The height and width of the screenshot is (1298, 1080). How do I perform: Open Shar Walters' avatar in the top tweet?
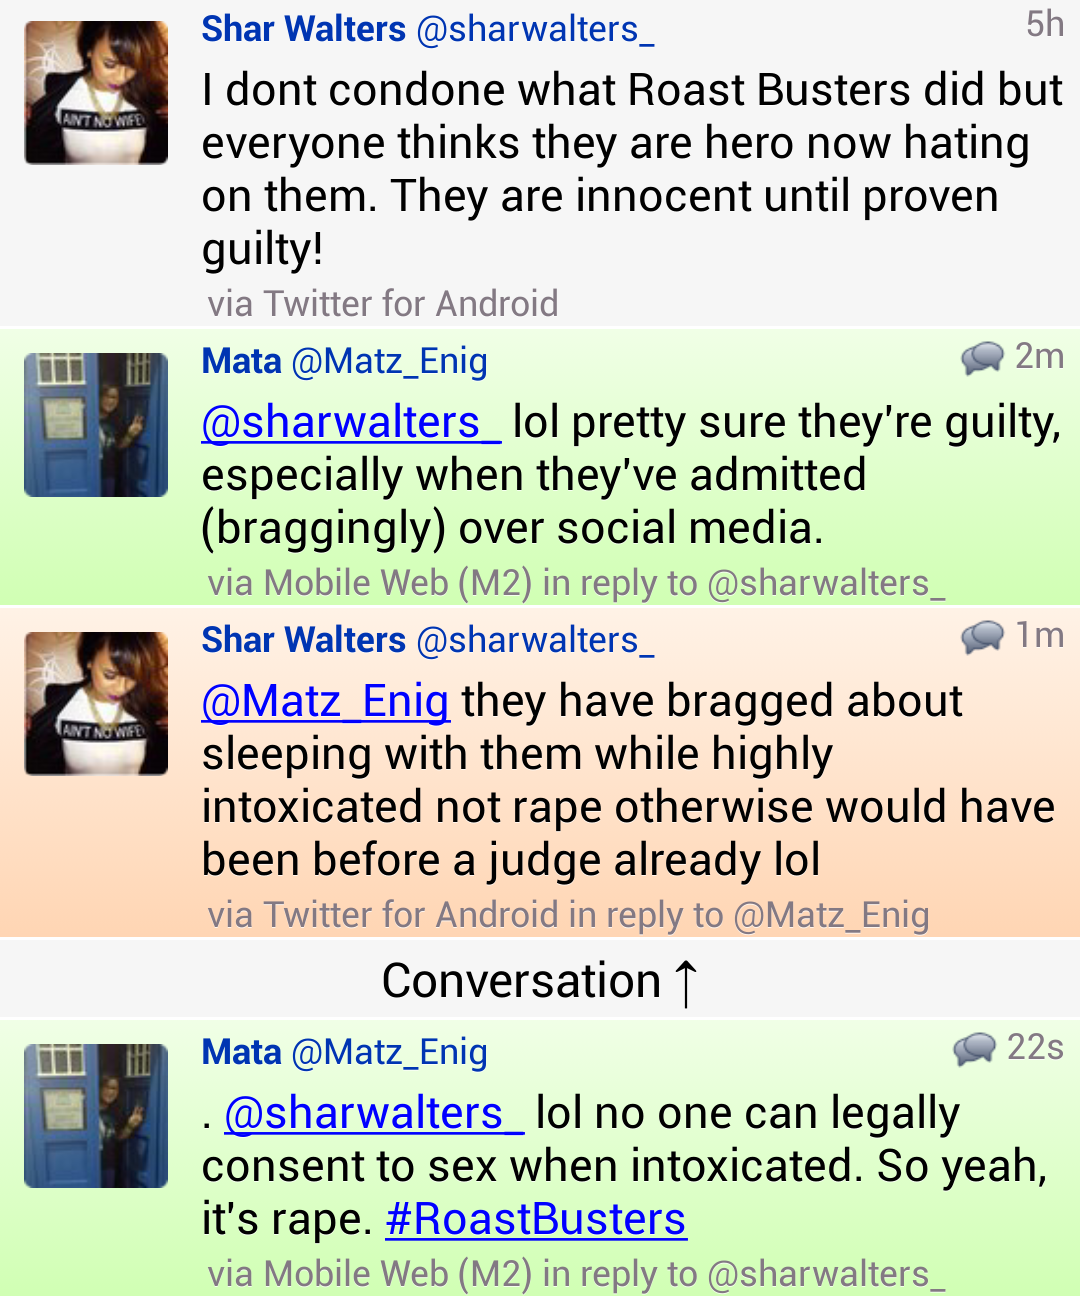click(96, 92)
